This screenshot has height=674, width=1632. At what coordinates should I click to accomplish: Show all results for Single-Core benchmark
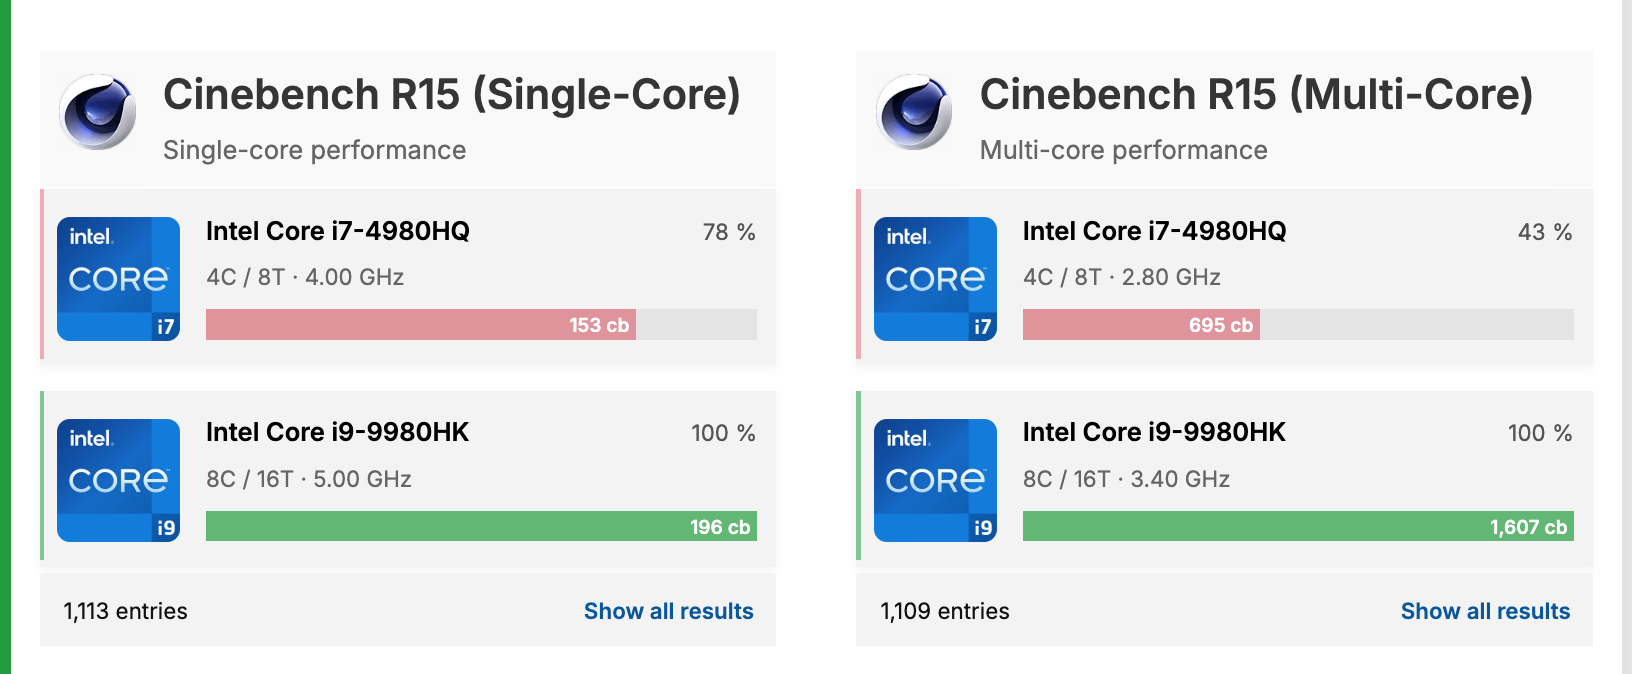668,611
